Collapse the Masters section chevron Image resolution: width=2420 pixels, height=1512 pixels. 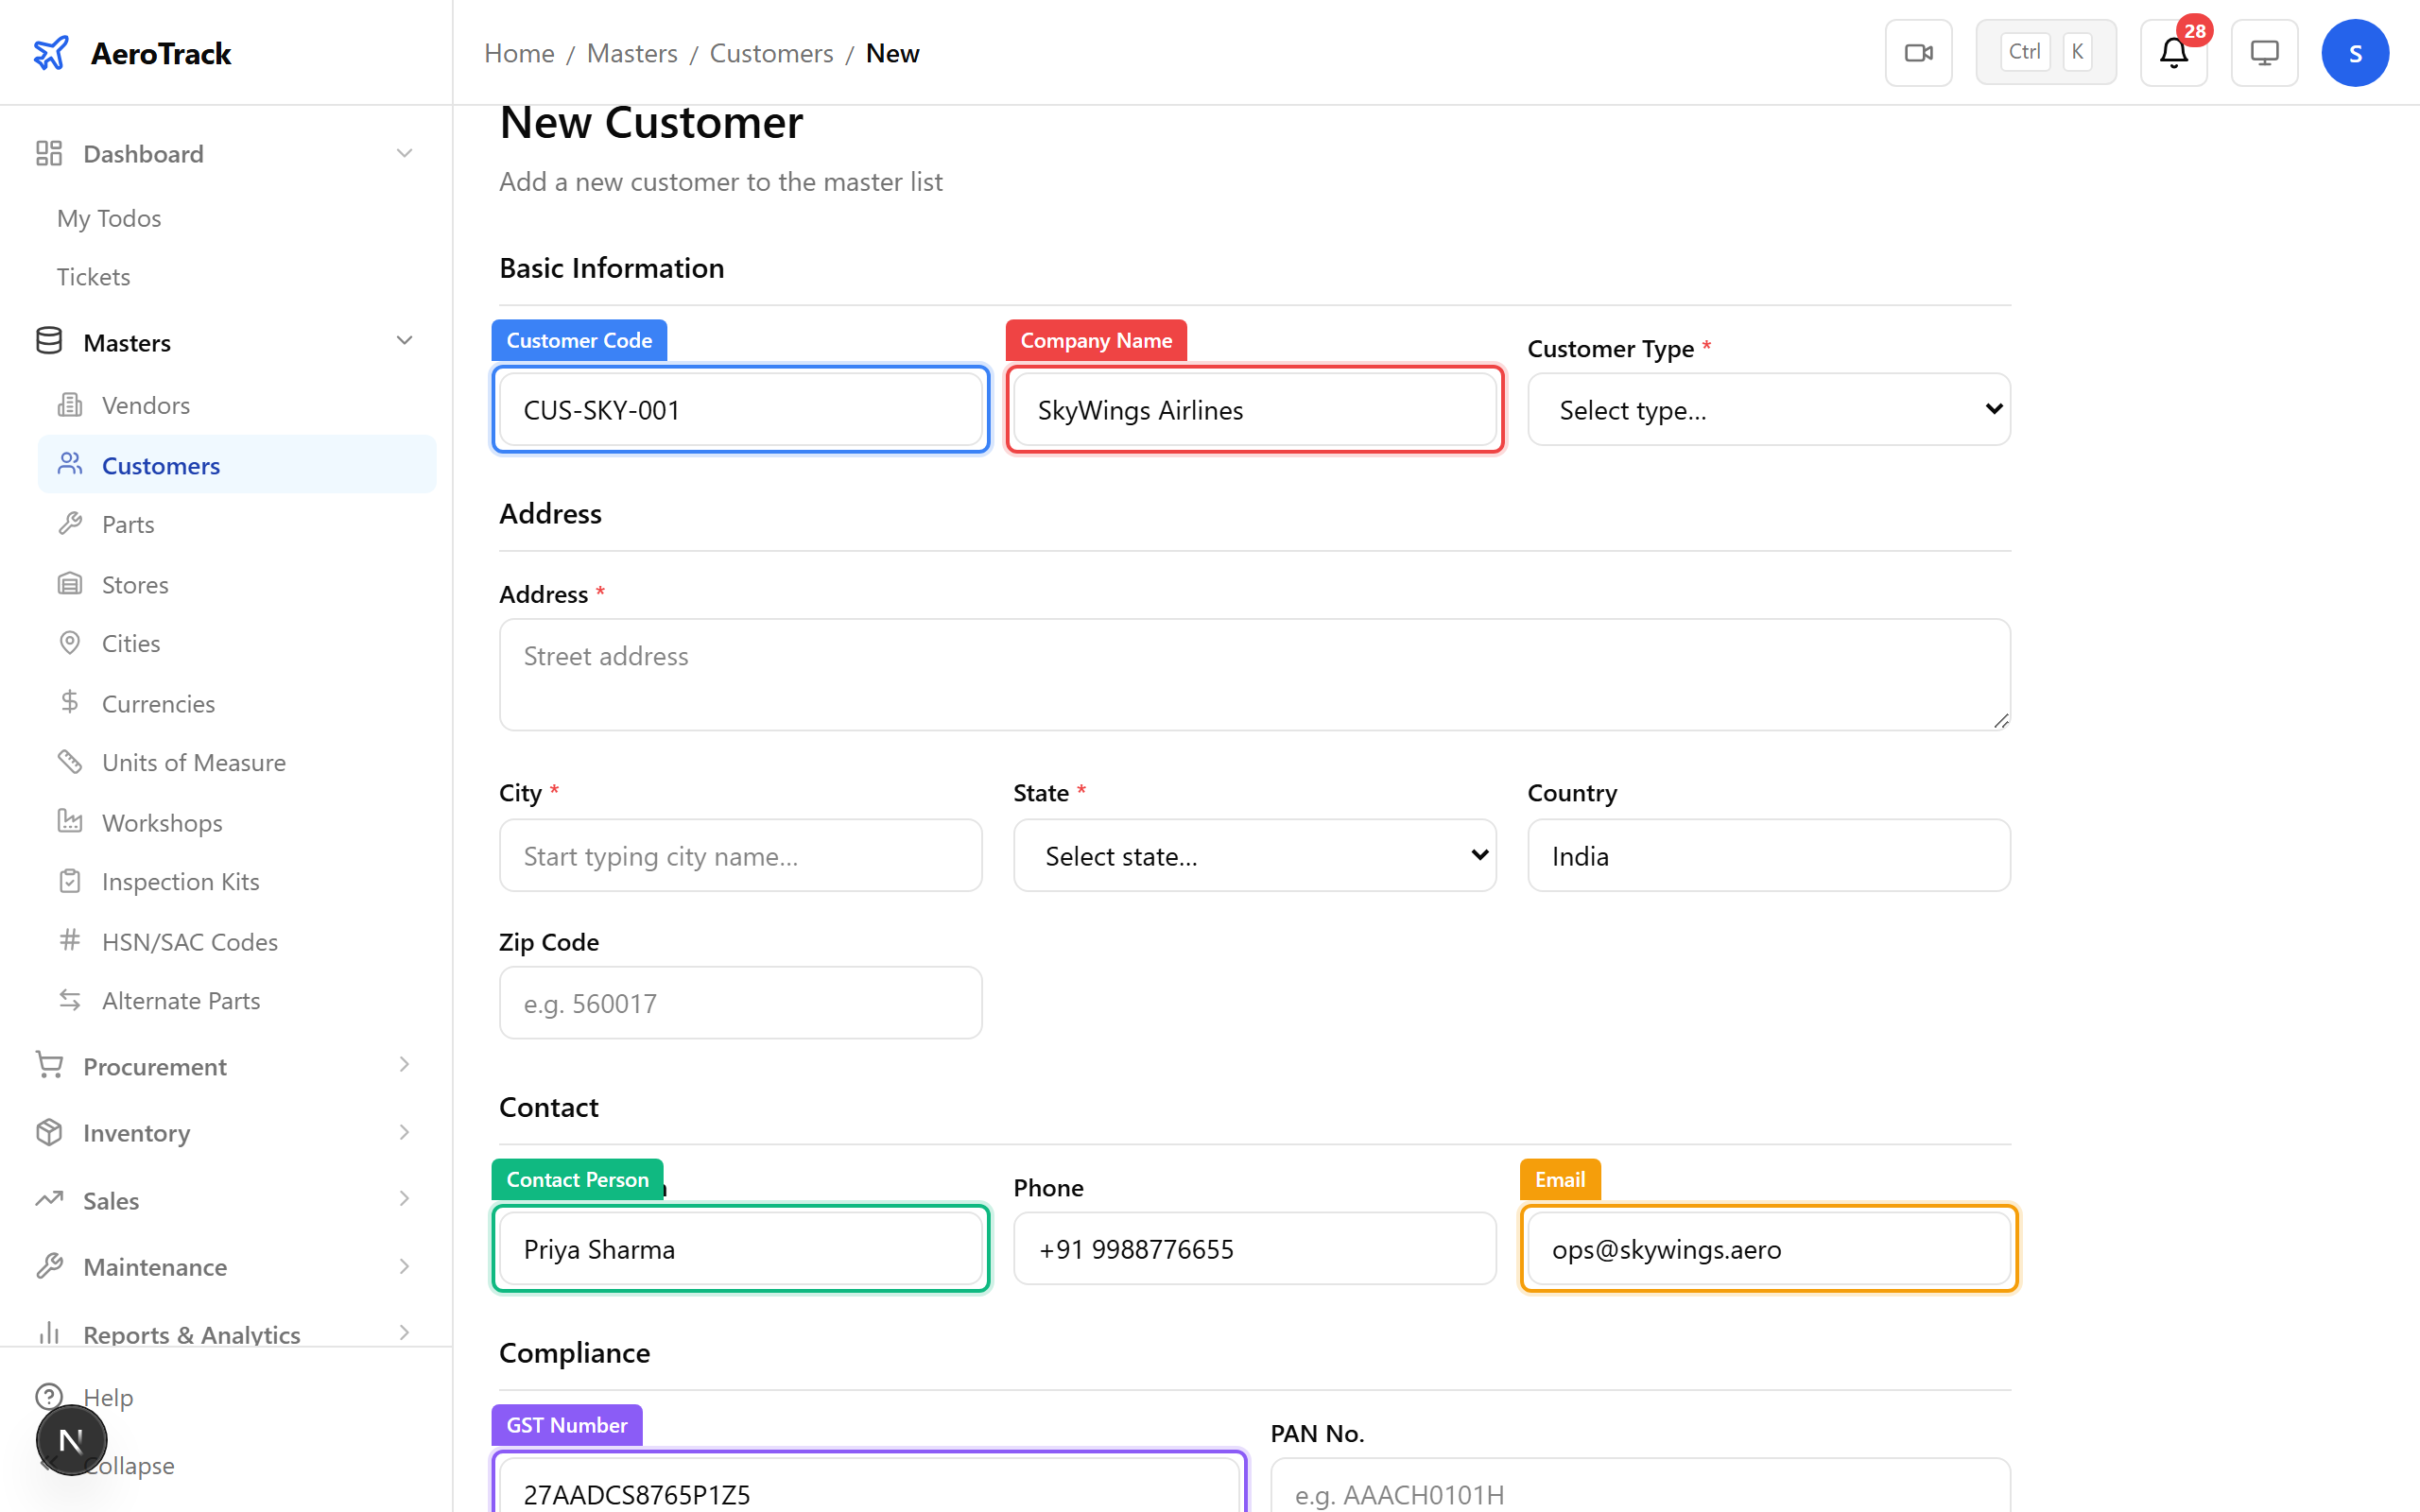point(404,341)
